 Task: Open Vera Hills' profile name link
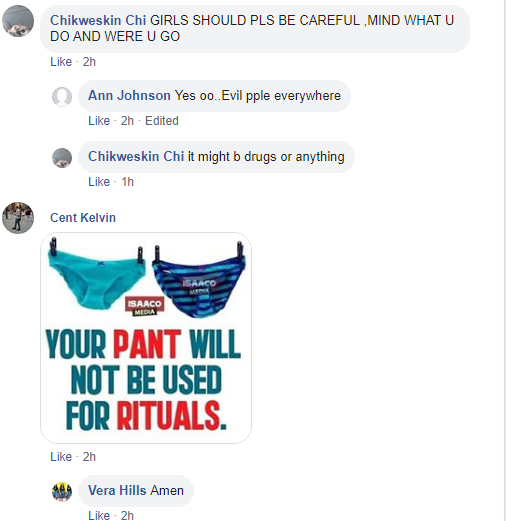click(117, 490)
